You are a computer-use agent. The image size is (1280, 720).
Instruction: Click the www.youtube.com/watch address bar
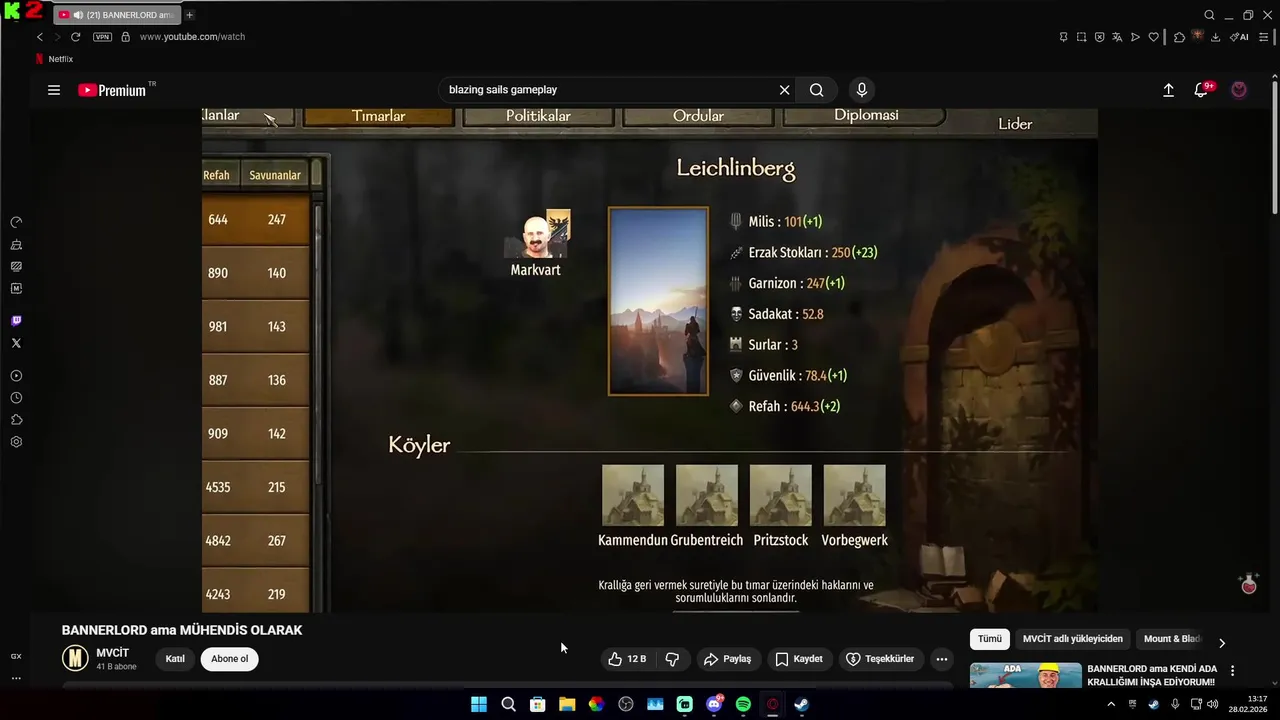pyautogui.click(x=192, y=37)
